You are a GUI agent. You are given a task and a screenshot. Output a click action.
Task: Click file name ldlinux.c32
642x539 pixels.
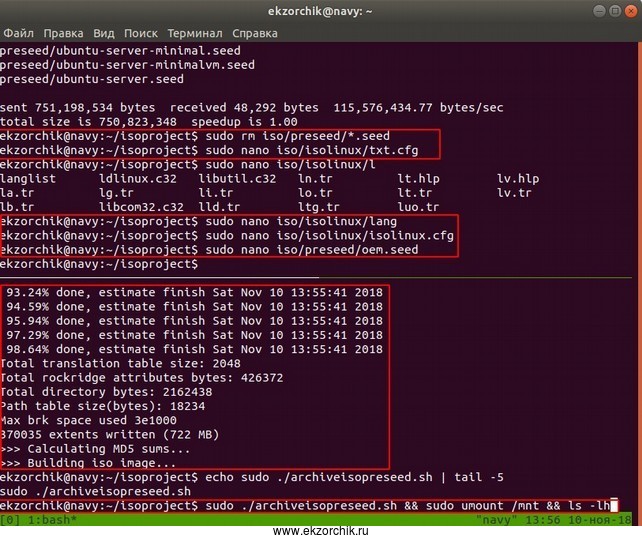click(138, 179)
